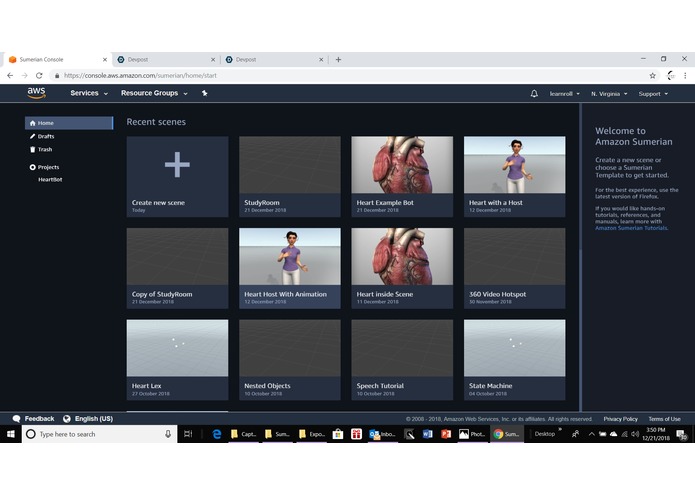
Task: Change language via English (US)
Action: click(88, 419)
